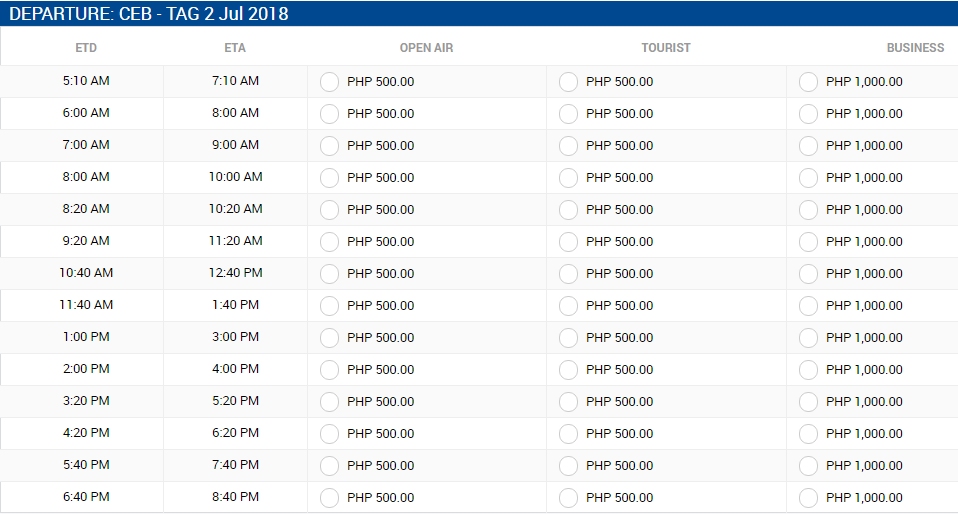Image resolution: width=958 pixels, height=514 pixels.
Task: Choose Tourist fare for 6:00 AM trip
Action: (568, 114)
